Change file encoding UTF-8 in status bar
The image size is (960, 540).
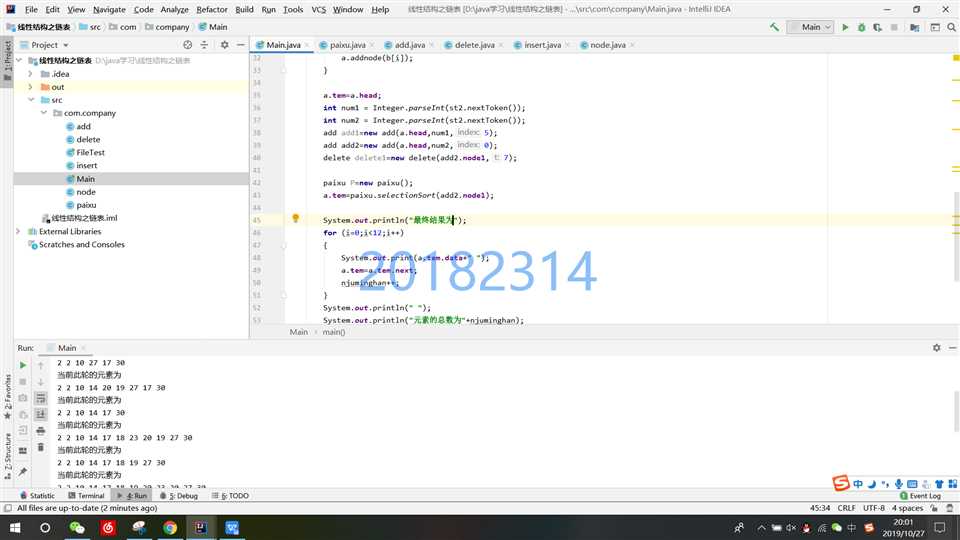click(874, 508)
